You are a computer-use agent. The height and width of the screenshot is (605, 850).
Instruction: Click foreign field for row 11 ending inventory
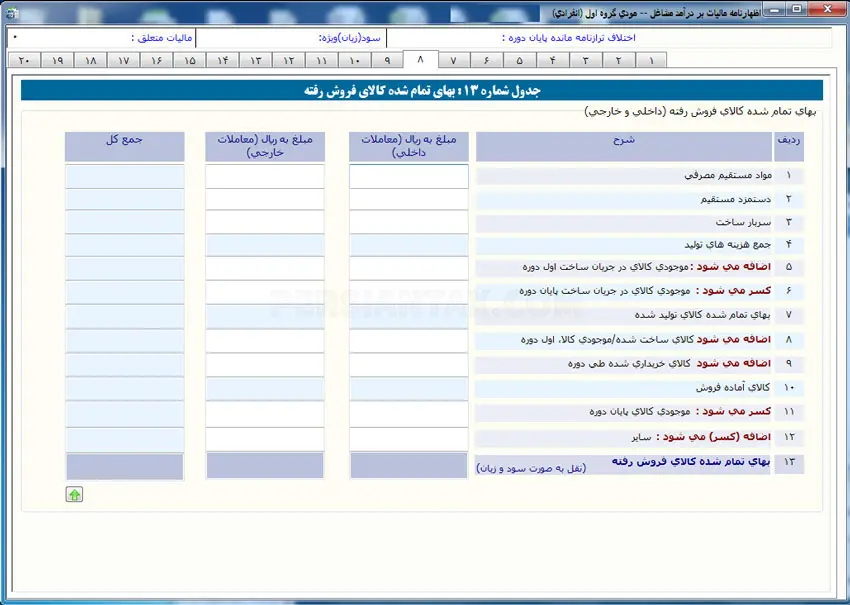pos(265,414)
